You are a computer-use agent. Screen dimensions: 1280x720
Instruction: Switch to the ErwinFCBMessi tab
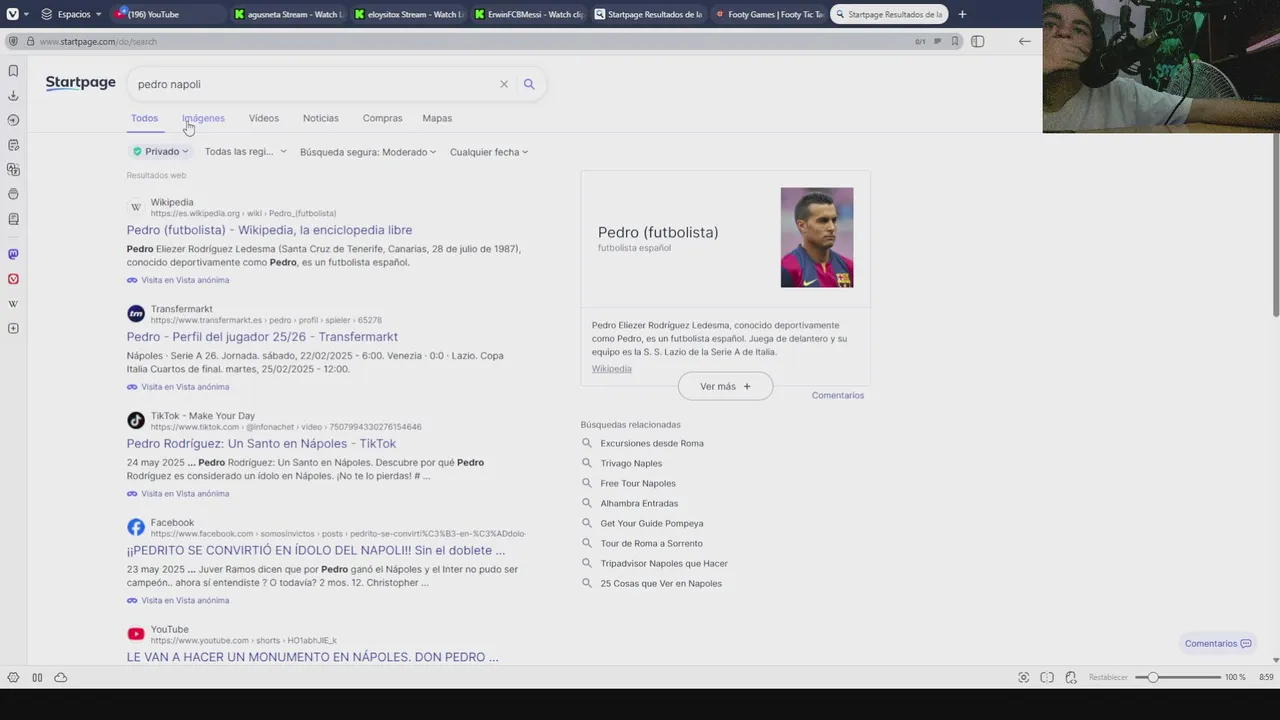(528, 14)
